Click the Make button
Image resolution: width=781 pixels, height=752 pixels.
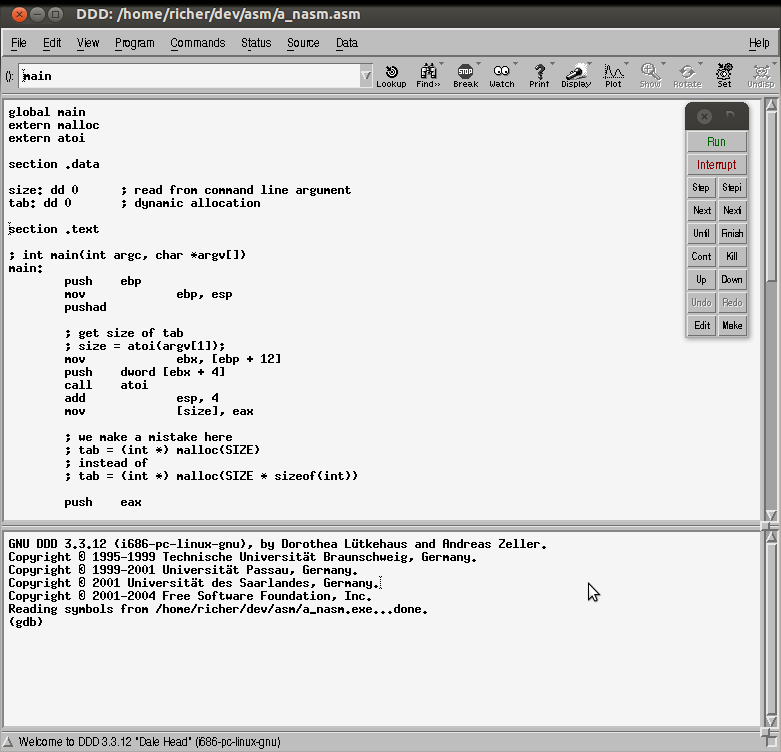pos(732,325)
